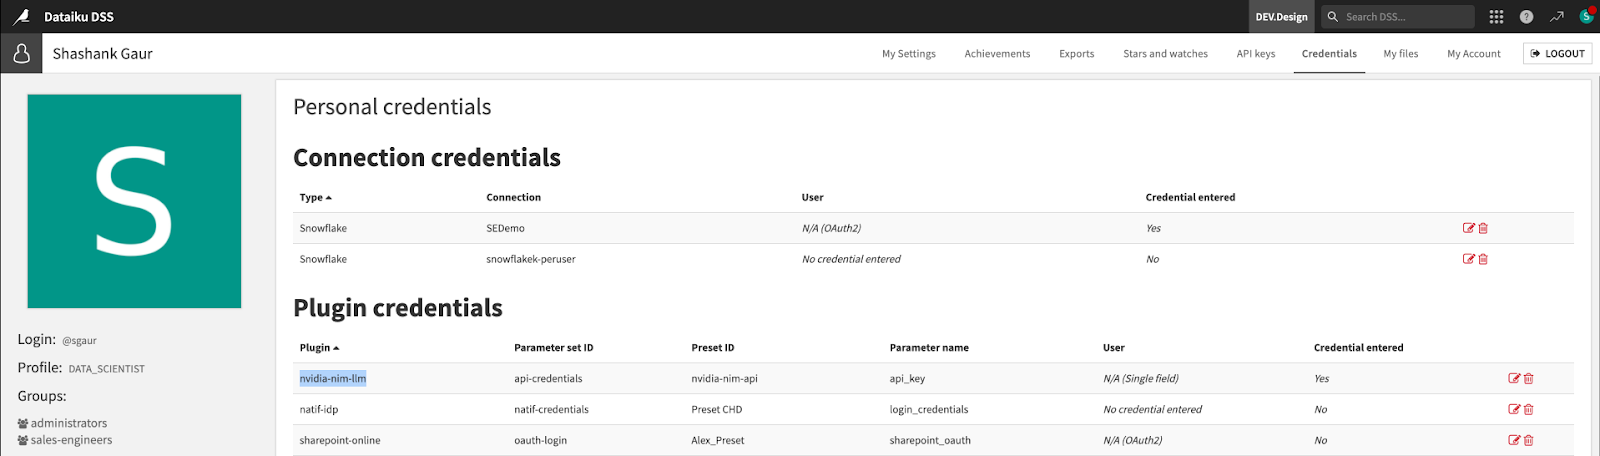Screen dimensions: 1600x456
Task: Click the oauth-login parameter set cell
Action: pos(540,441)
